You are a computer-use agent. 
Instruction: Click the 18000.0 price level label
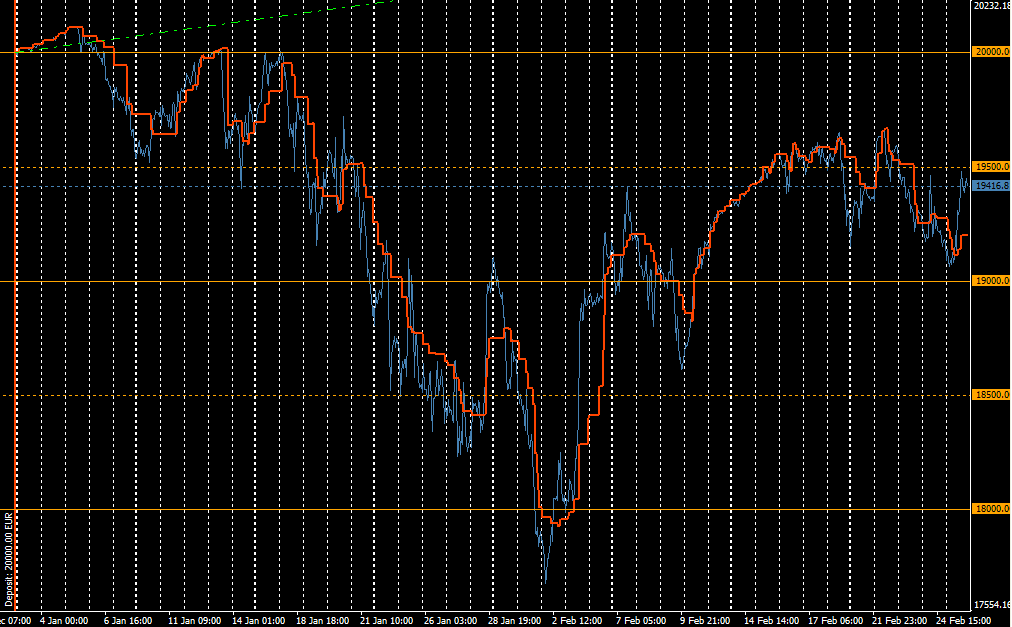point(991,509)
